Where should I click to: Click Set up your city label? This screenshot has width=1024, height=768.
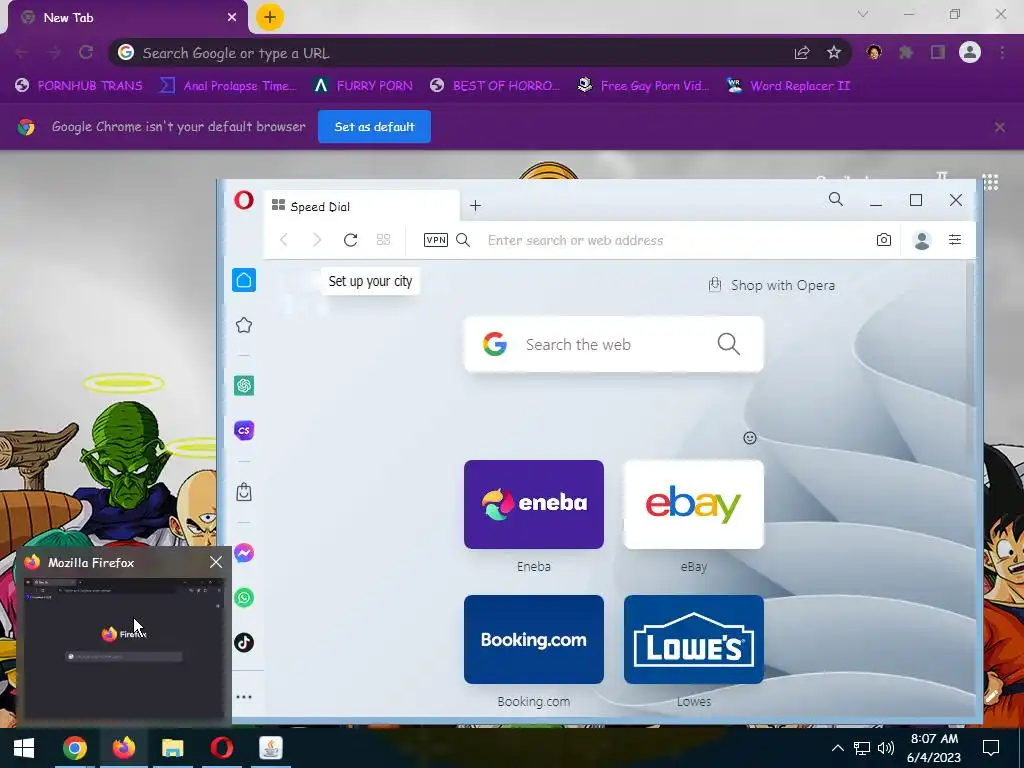370,281
